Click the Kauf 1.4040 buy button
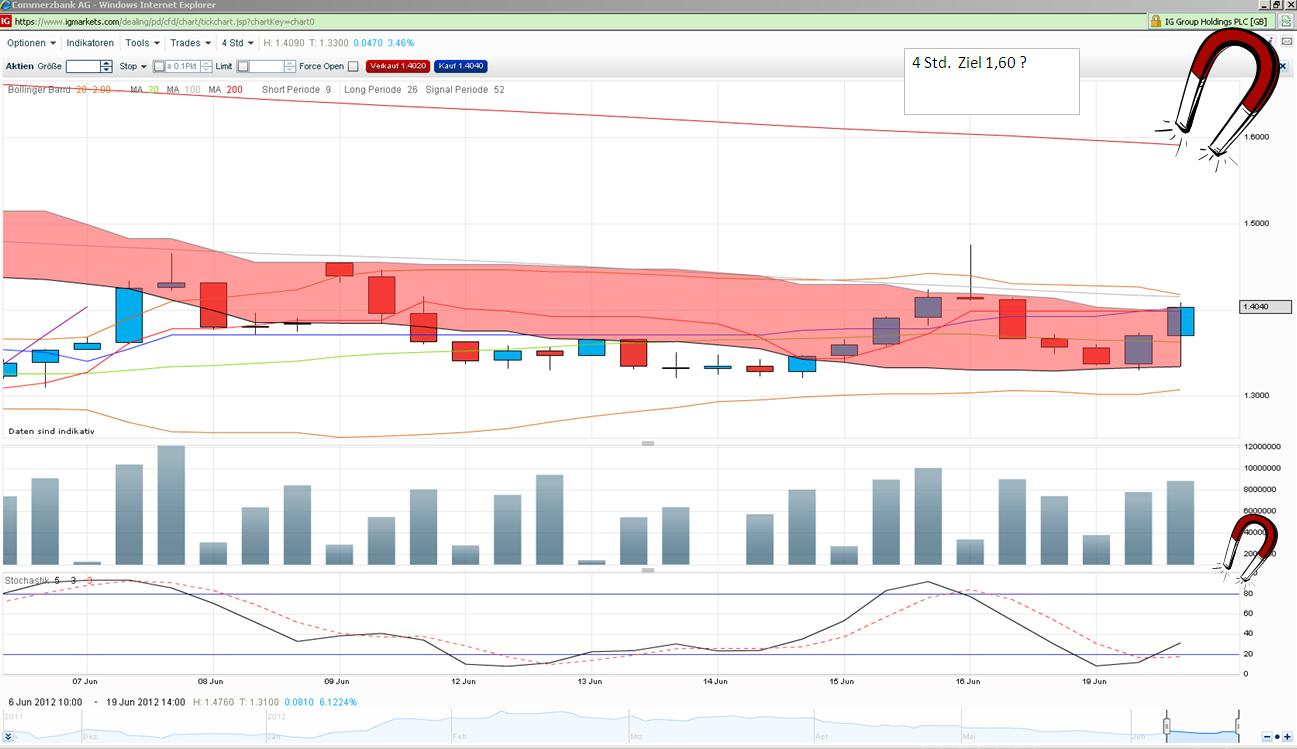The image size is (1297, 749). [461, 66]
